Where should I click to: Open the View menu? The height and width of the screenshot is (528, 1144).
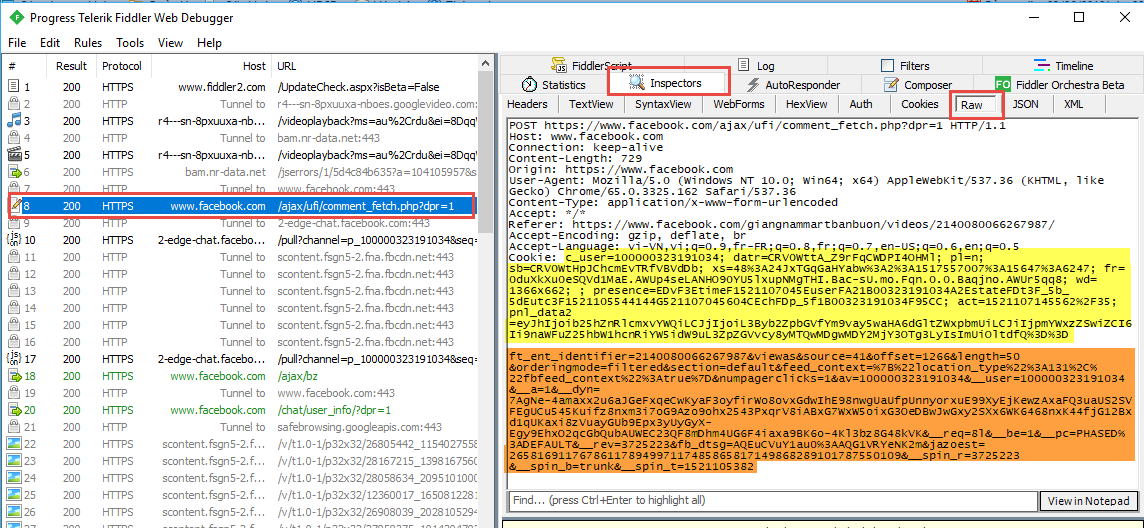click(170, 43)
